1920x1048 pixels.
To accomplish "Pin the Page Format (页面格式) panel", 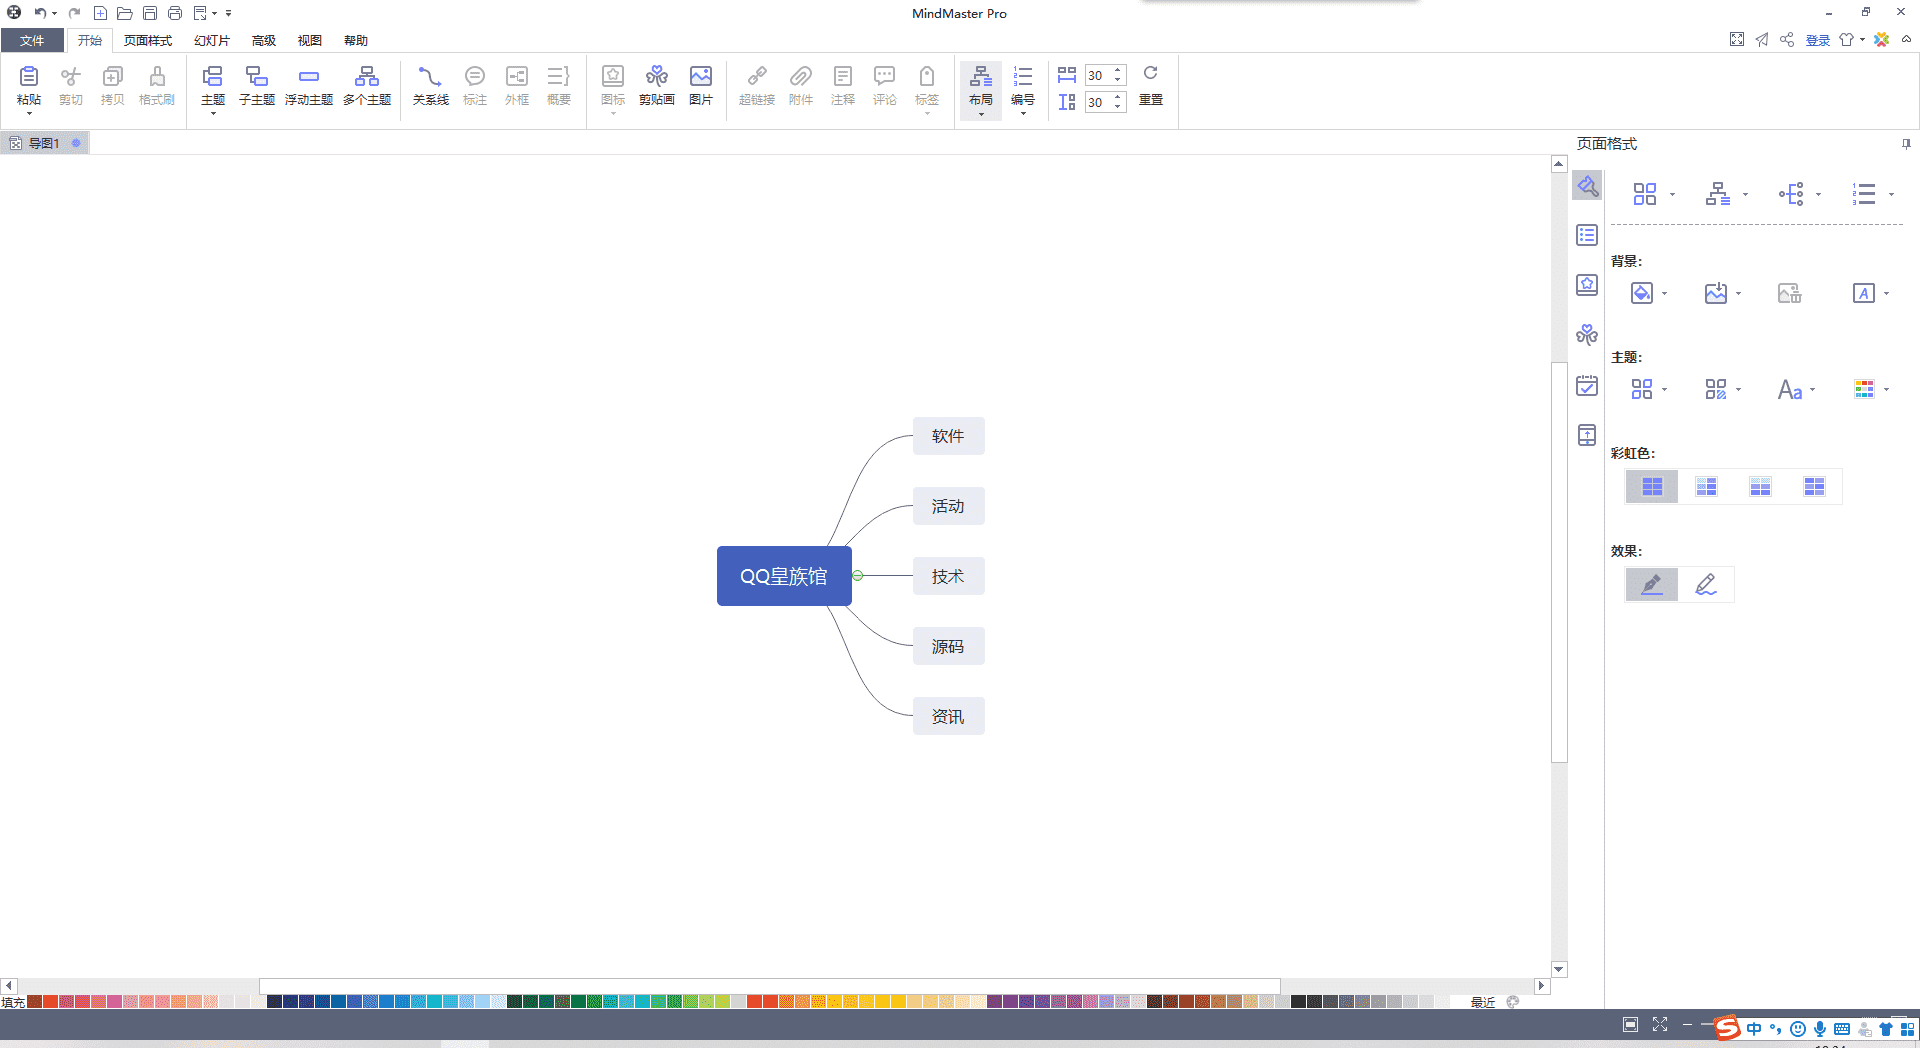I will 1906,144.
